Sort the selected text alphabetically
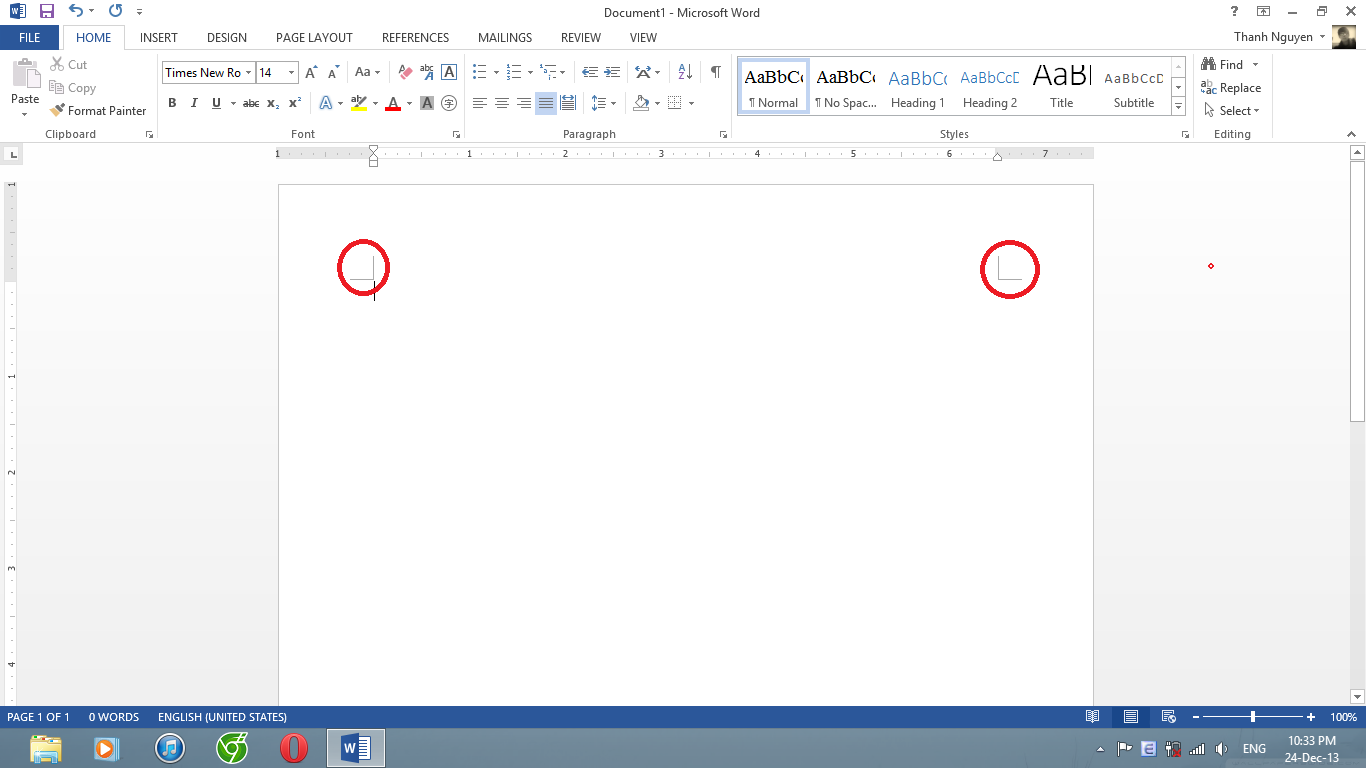 685,72
